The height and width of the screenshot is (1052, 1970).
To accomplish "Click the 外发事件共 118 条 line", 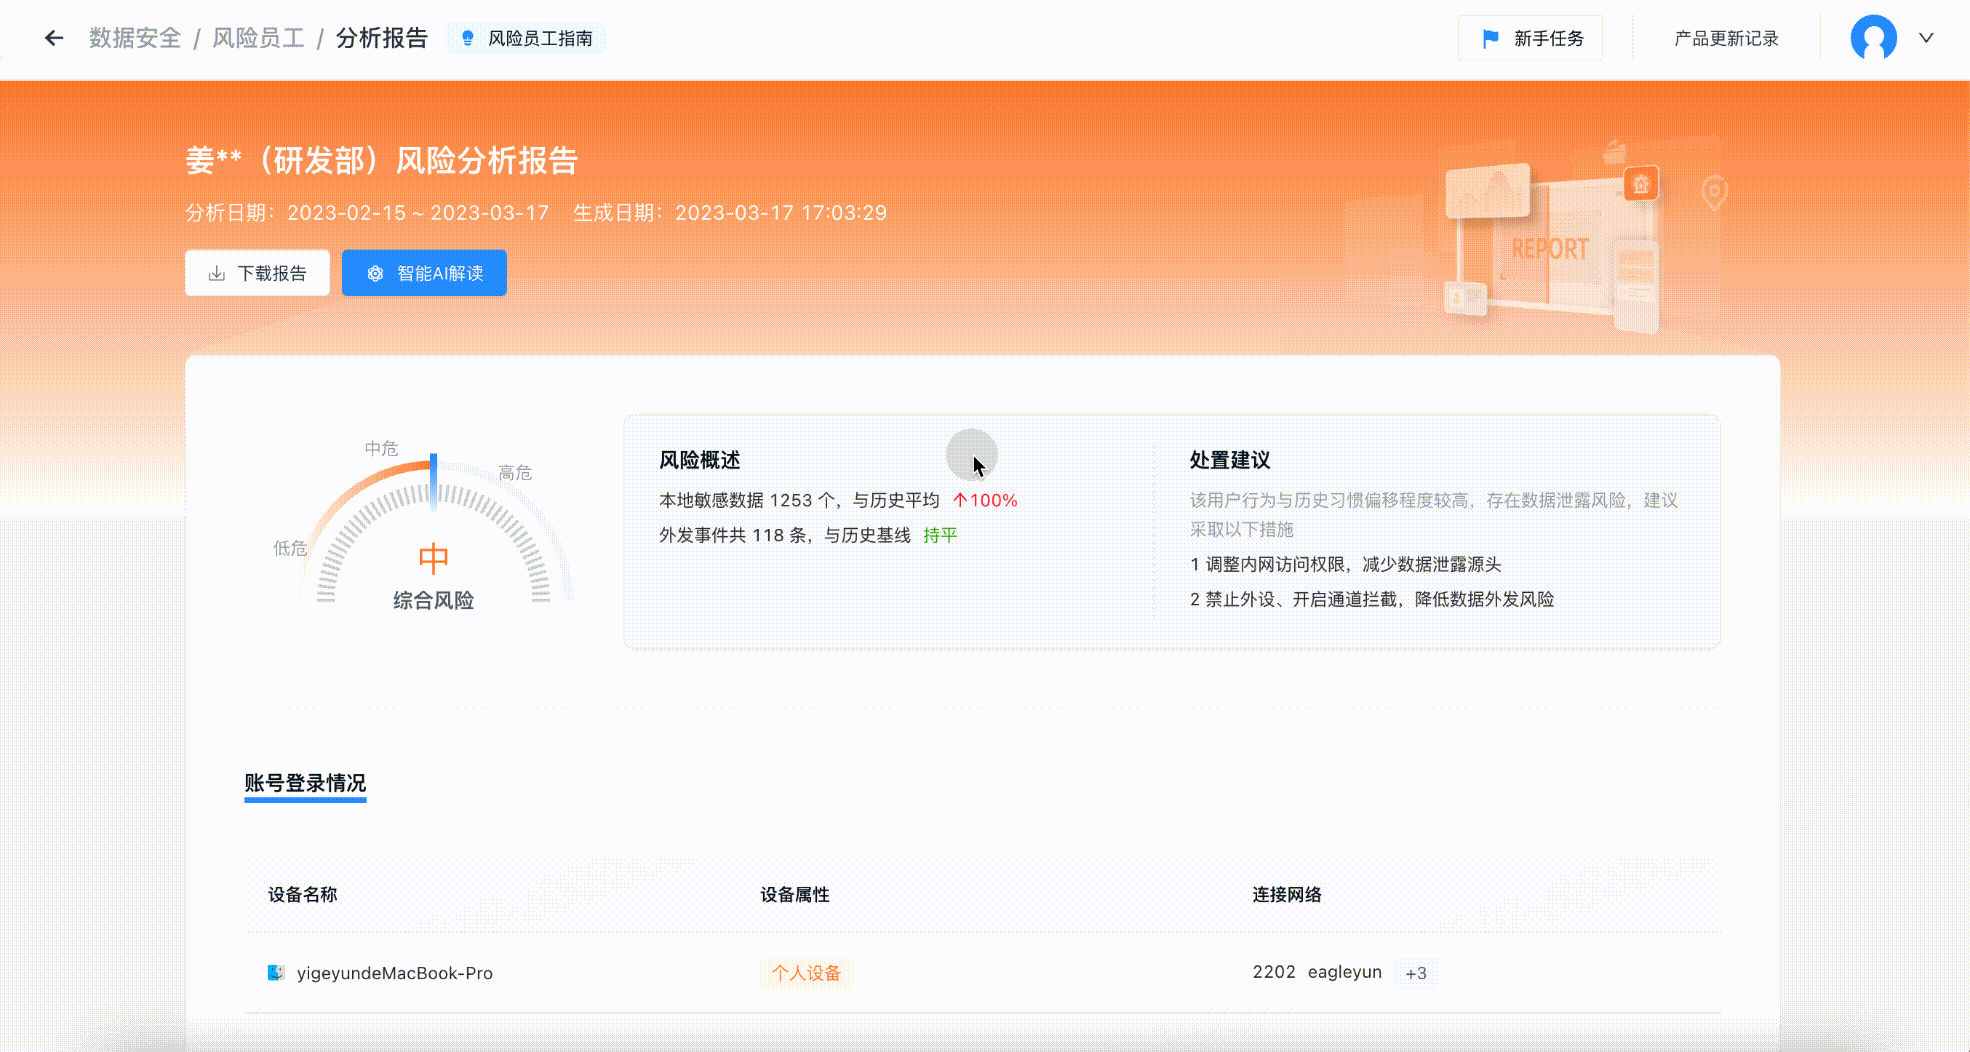I will point(808,535).
